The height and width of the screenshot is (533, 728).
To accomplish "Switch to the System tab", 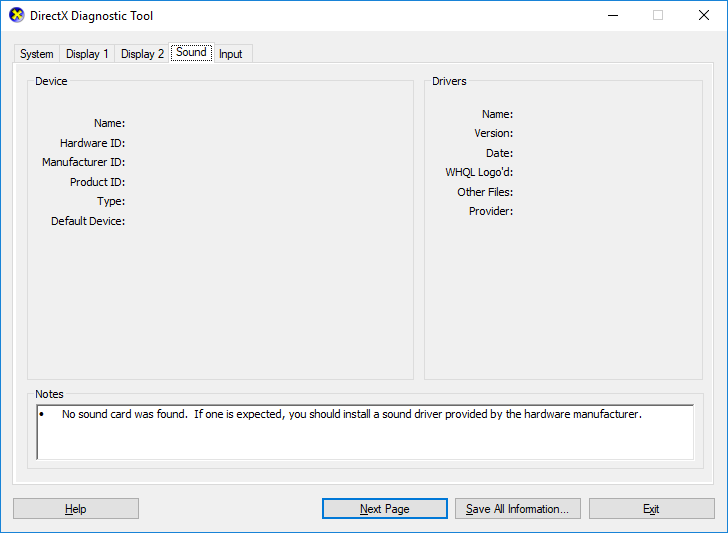I will click(x=37, y=54).
